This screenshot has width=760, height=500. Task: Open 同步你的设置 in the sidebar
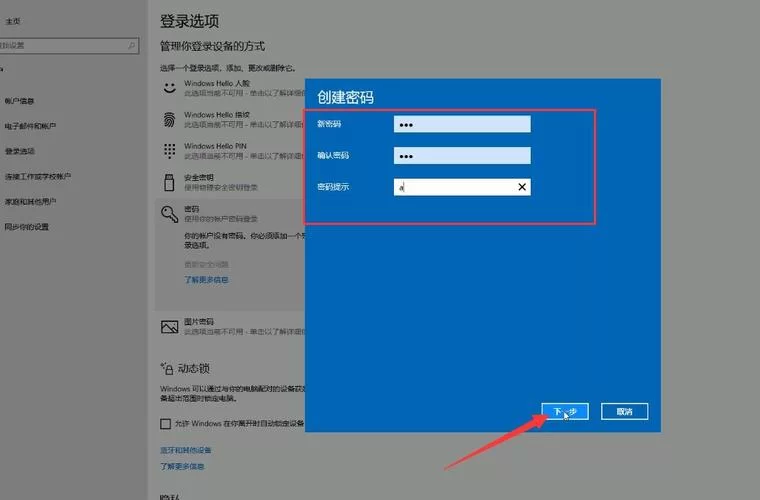tap(27, 227)
